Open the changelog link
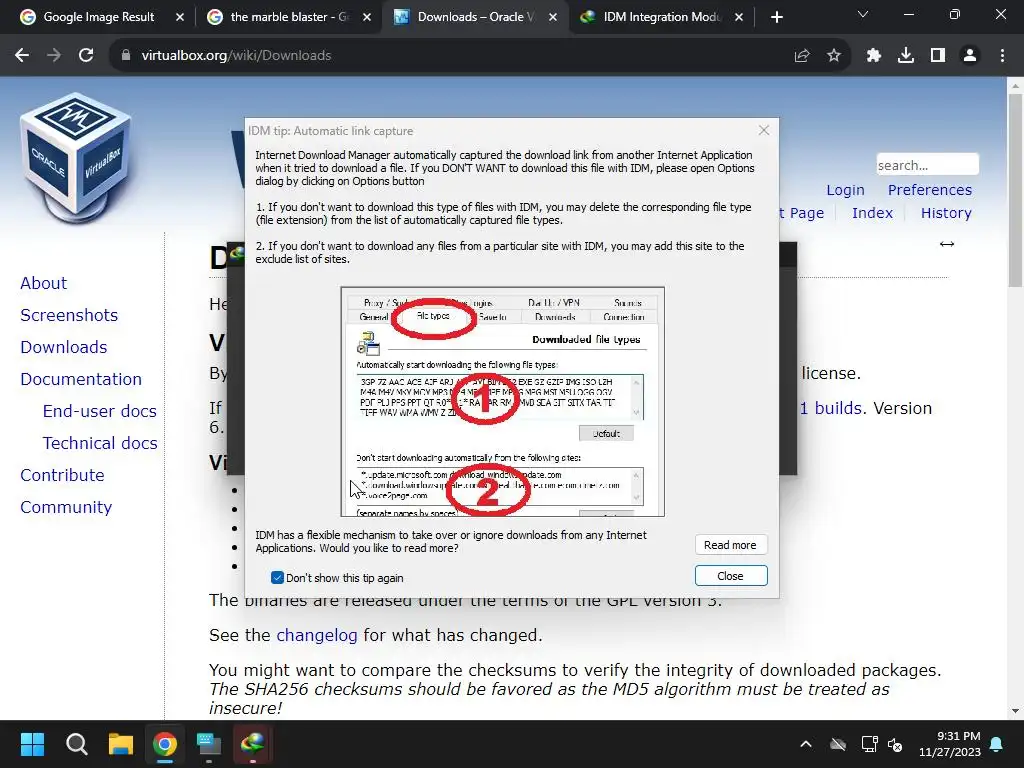1024x768 pixels. coord(317,635)
